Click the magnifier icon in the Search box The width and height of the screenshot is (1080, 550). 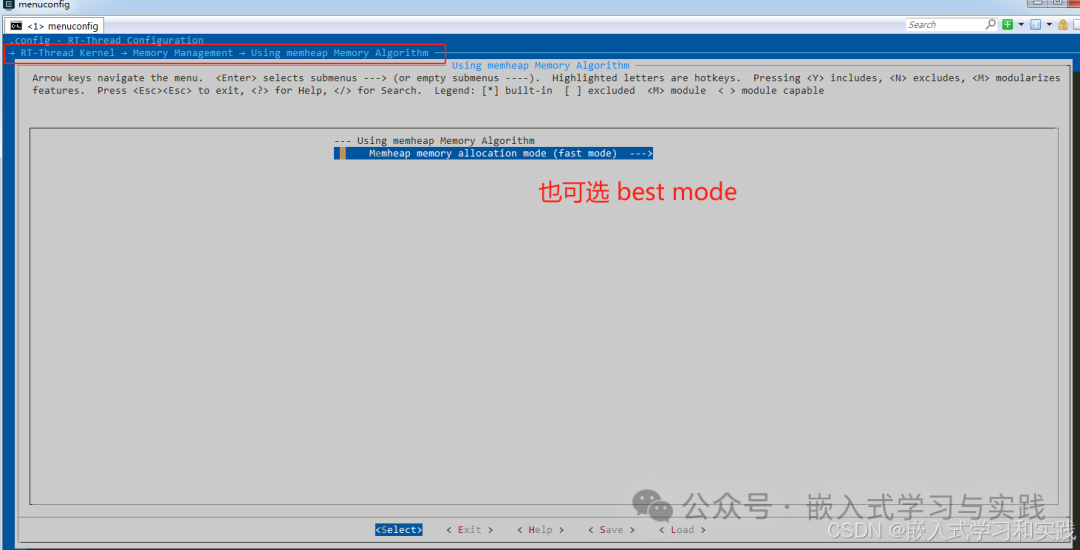[x=990, y=25]
